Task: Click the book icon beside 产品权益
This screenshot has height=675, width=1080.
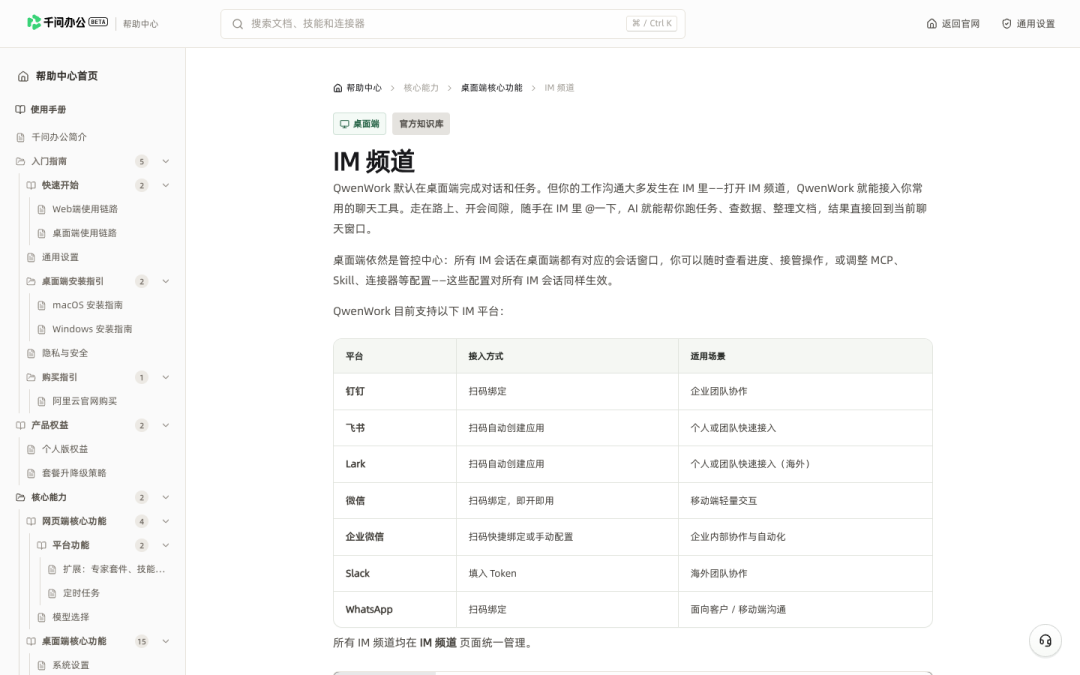Action: pos(20,425)
